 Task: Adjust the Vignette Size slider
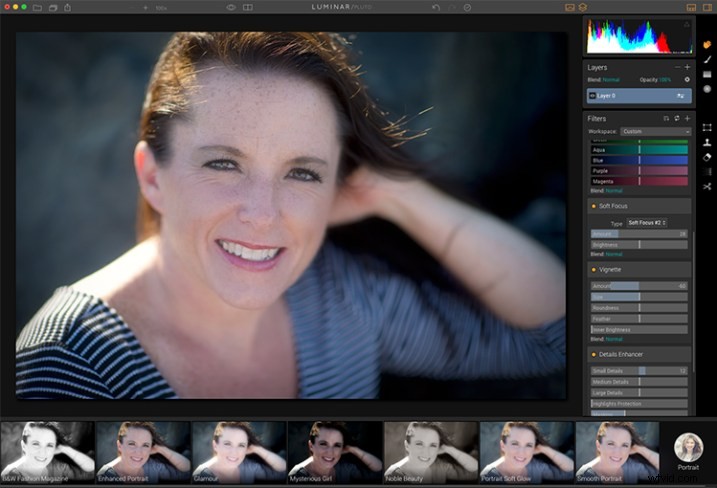click(x=639, y=297)
